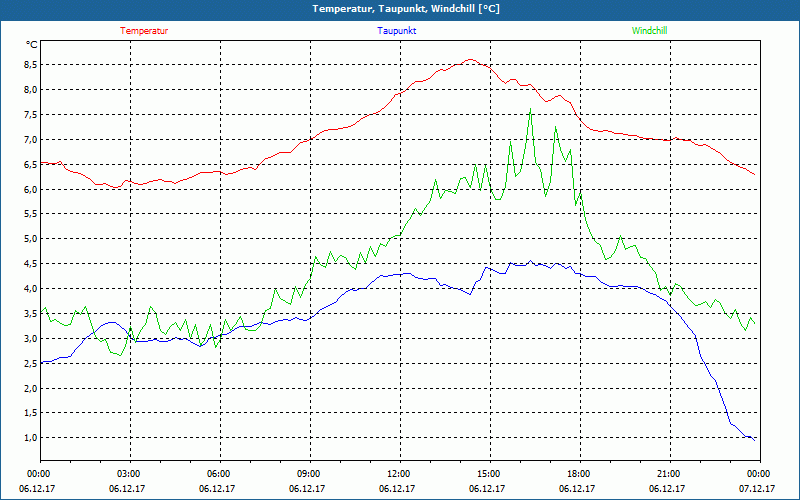Click the 06:00 time label
This screenshot has width=800, height=500.
coord(220,474)
